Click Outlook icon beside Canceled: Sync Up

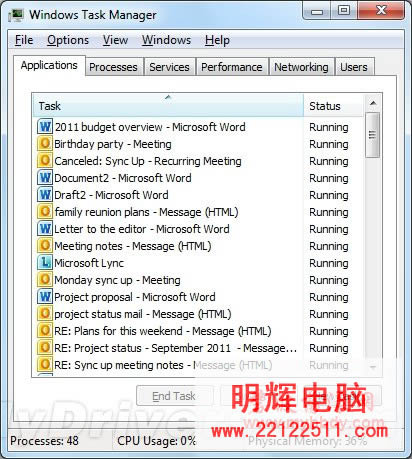pos(45,161)
